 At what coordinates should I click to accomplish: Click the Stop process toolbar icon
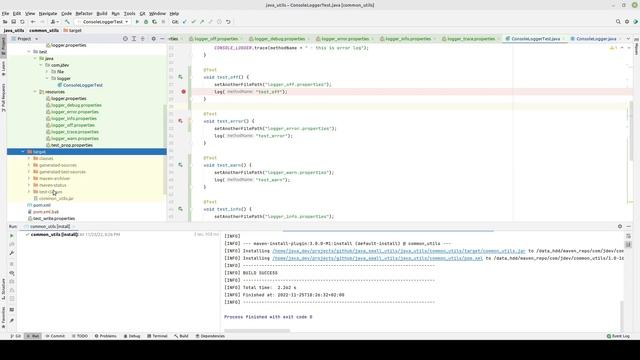tap(163, 22)
